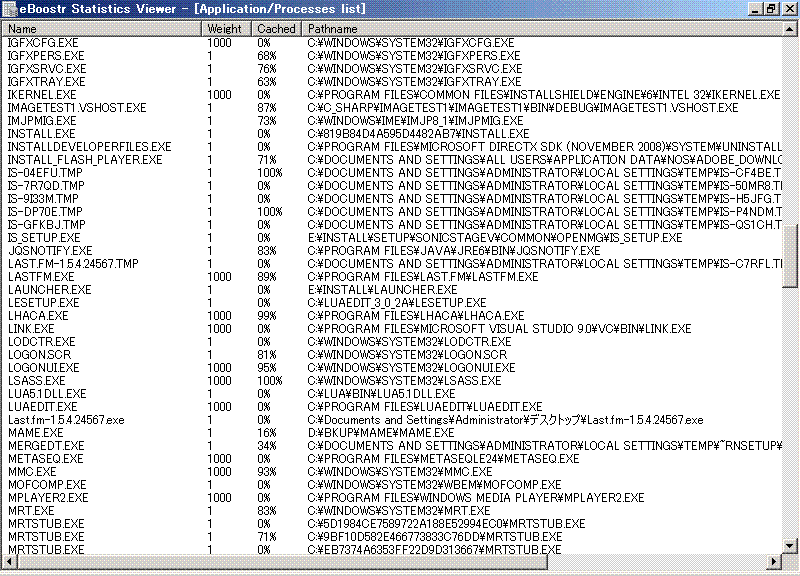The height and width of the screenshot is (576, 800).
Task: Select the JQSNOTIFY.EXE row
Action: pos(392,251)
